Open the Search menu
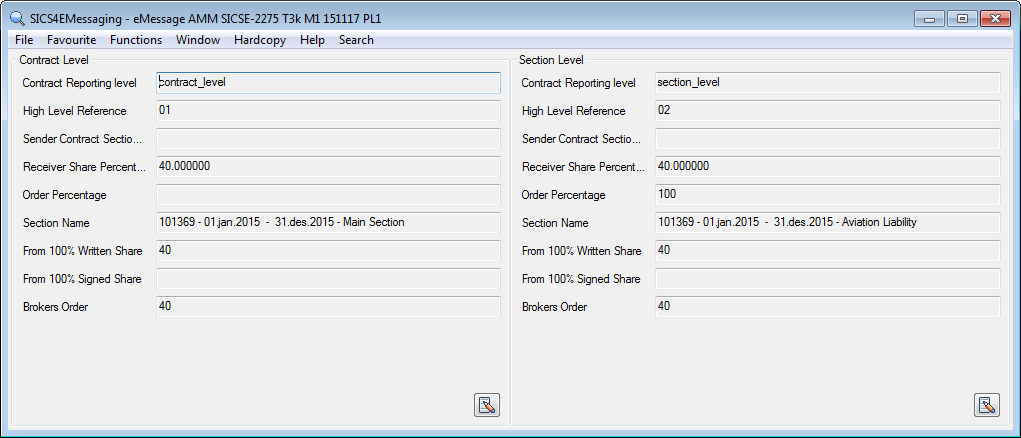 coord(356,40)
